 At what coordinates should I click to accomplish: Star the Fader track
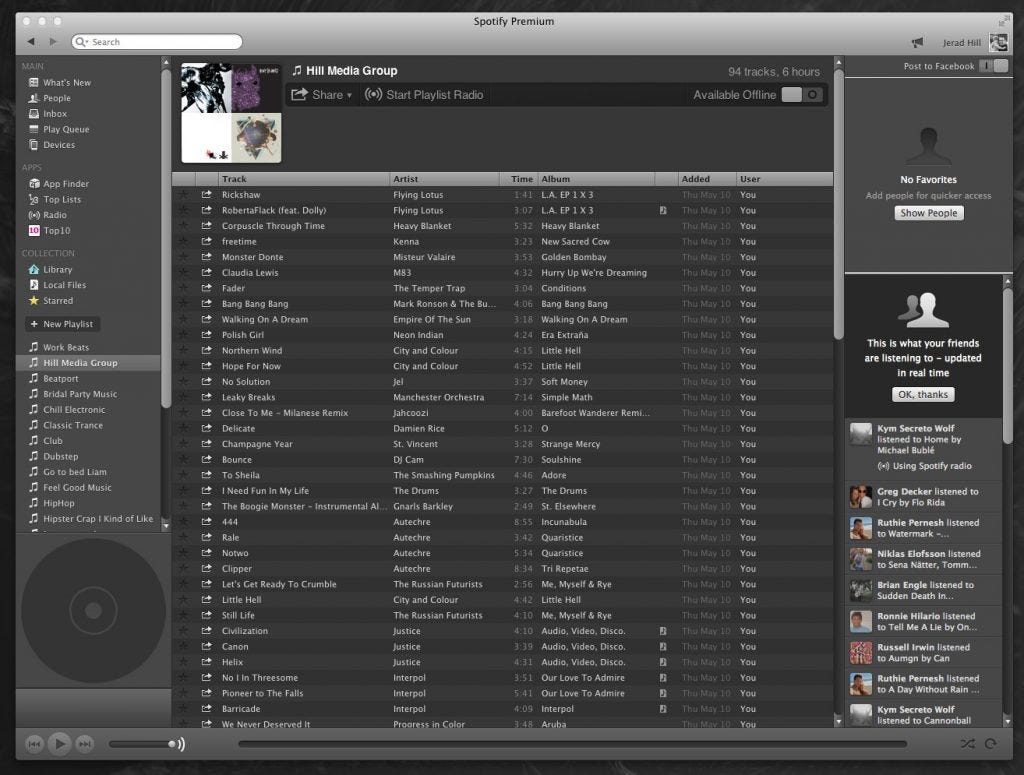[184, 288]
